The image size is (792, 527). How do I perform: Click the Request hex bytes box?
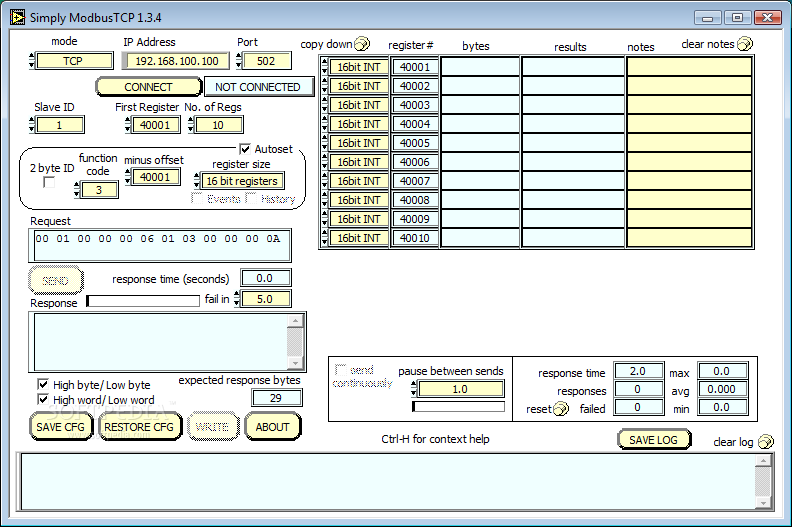[x=160, y=246]
